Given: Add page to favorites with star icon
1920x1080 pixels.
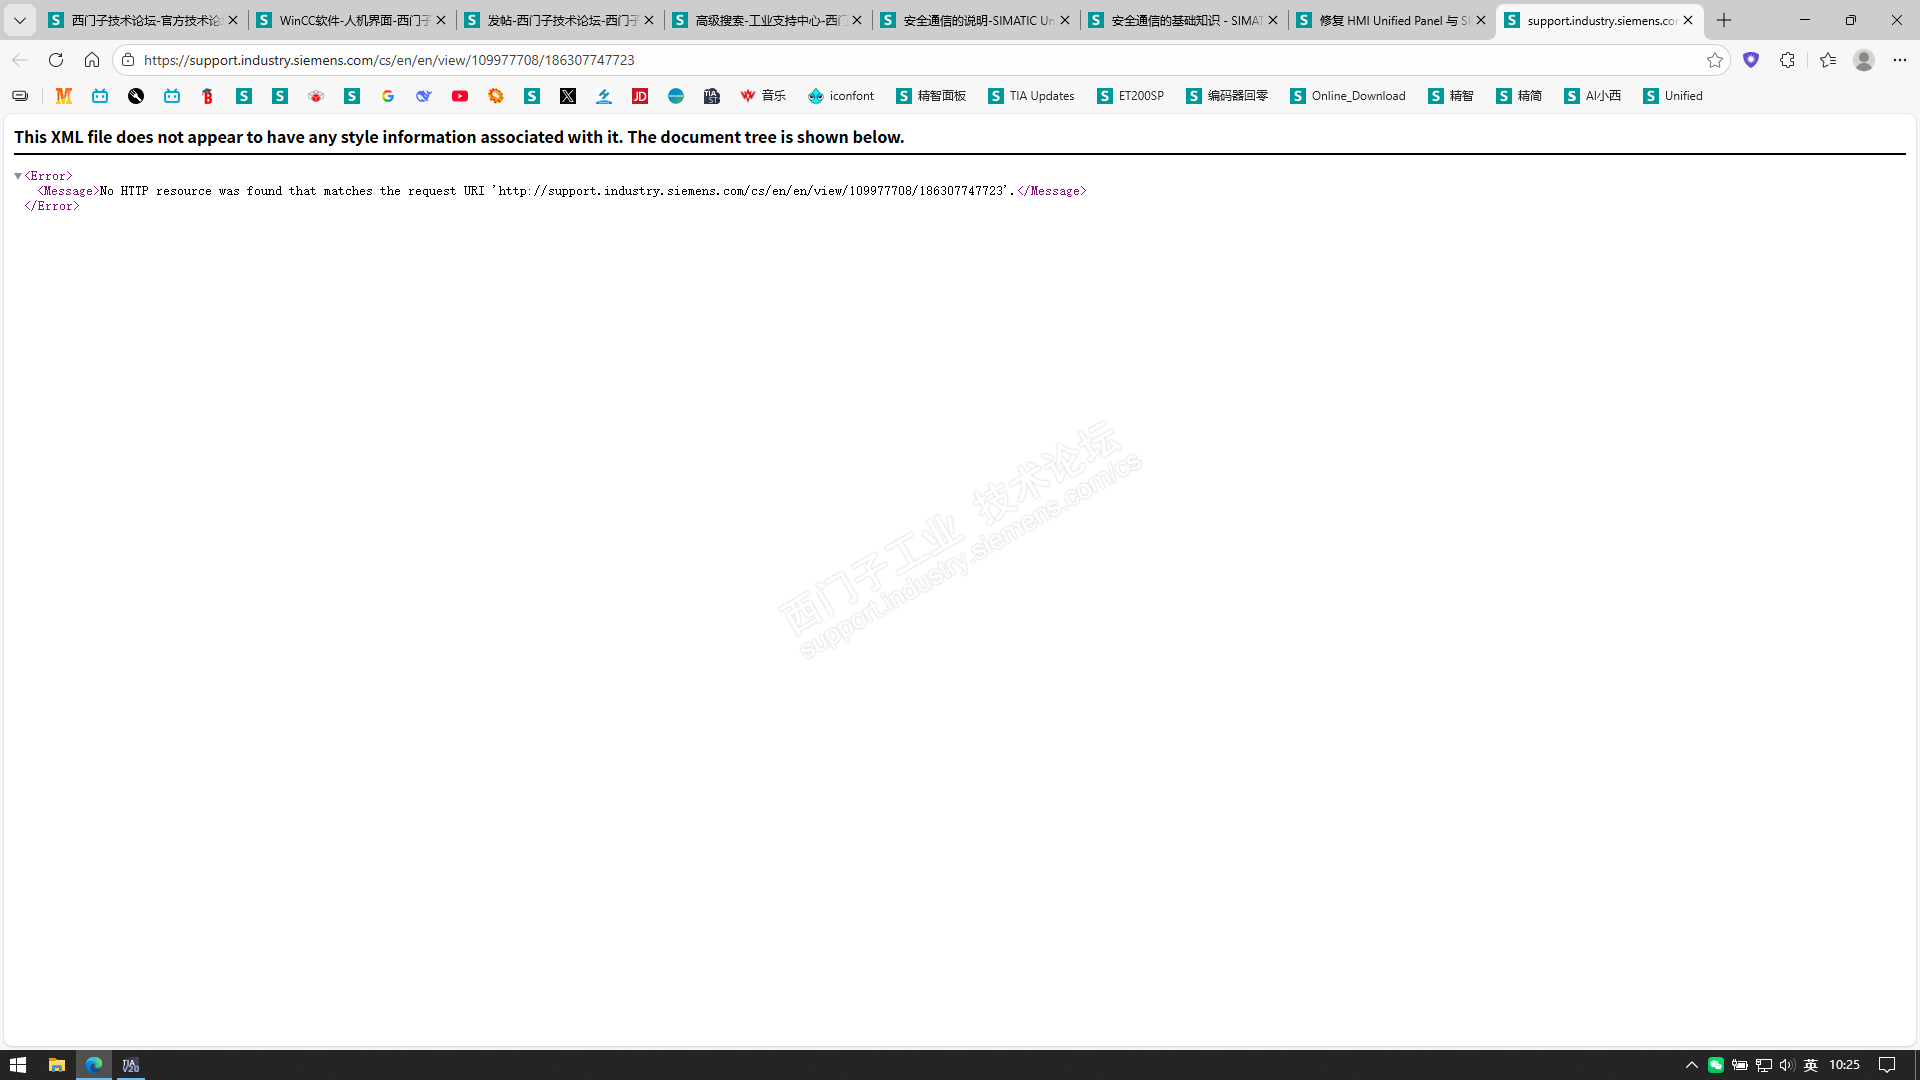Looking at the screenshot, I should tap(1715, 60).
